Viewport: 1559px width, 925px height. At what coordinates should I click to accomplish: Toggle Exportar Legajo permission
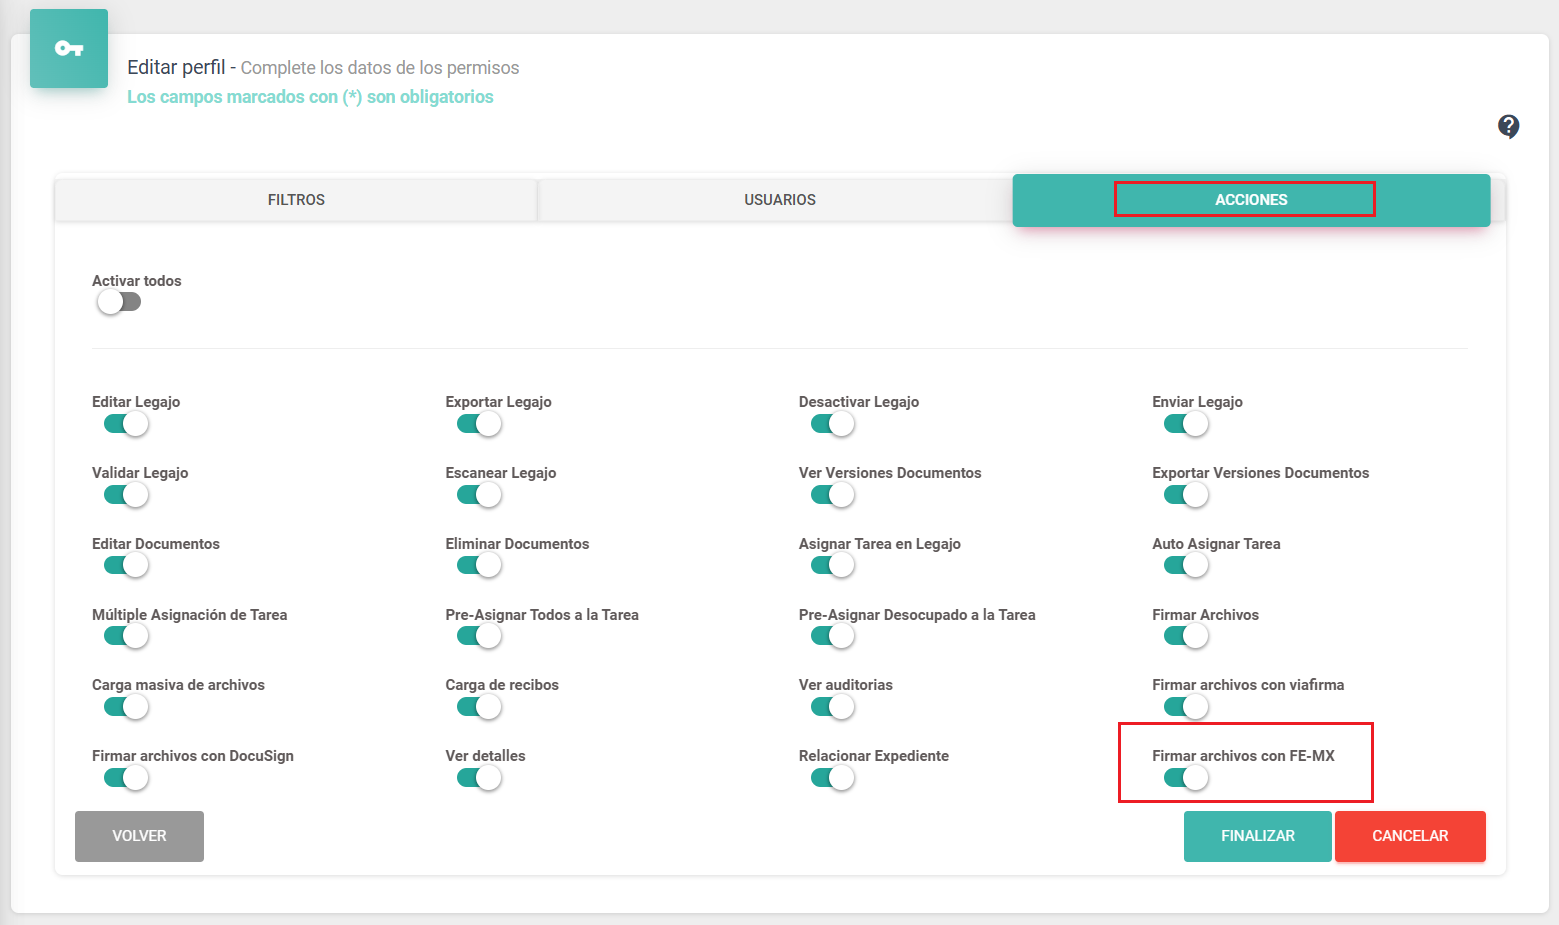point(479,424)
